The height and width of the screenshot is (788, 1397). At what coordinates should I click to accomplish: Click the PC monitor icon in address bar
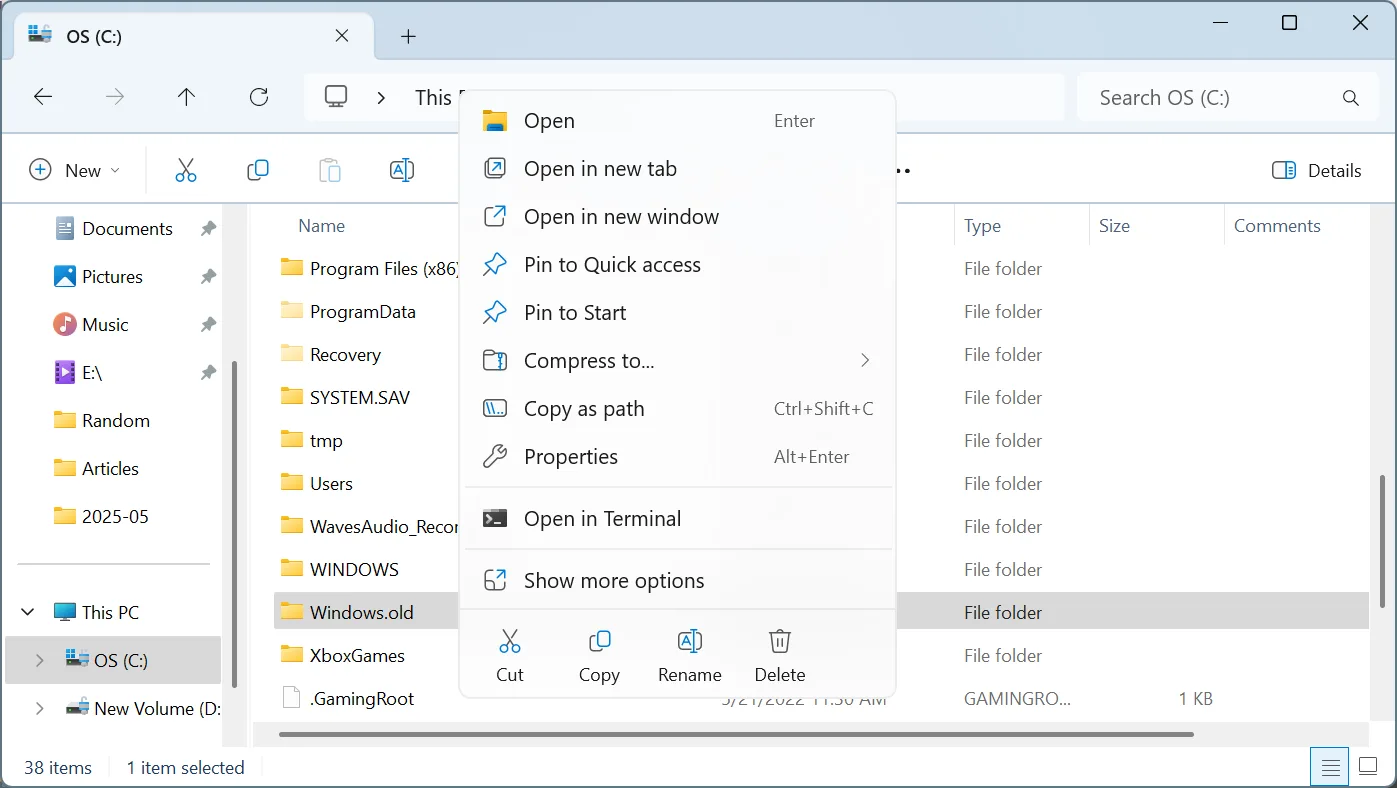click(336, 97)
